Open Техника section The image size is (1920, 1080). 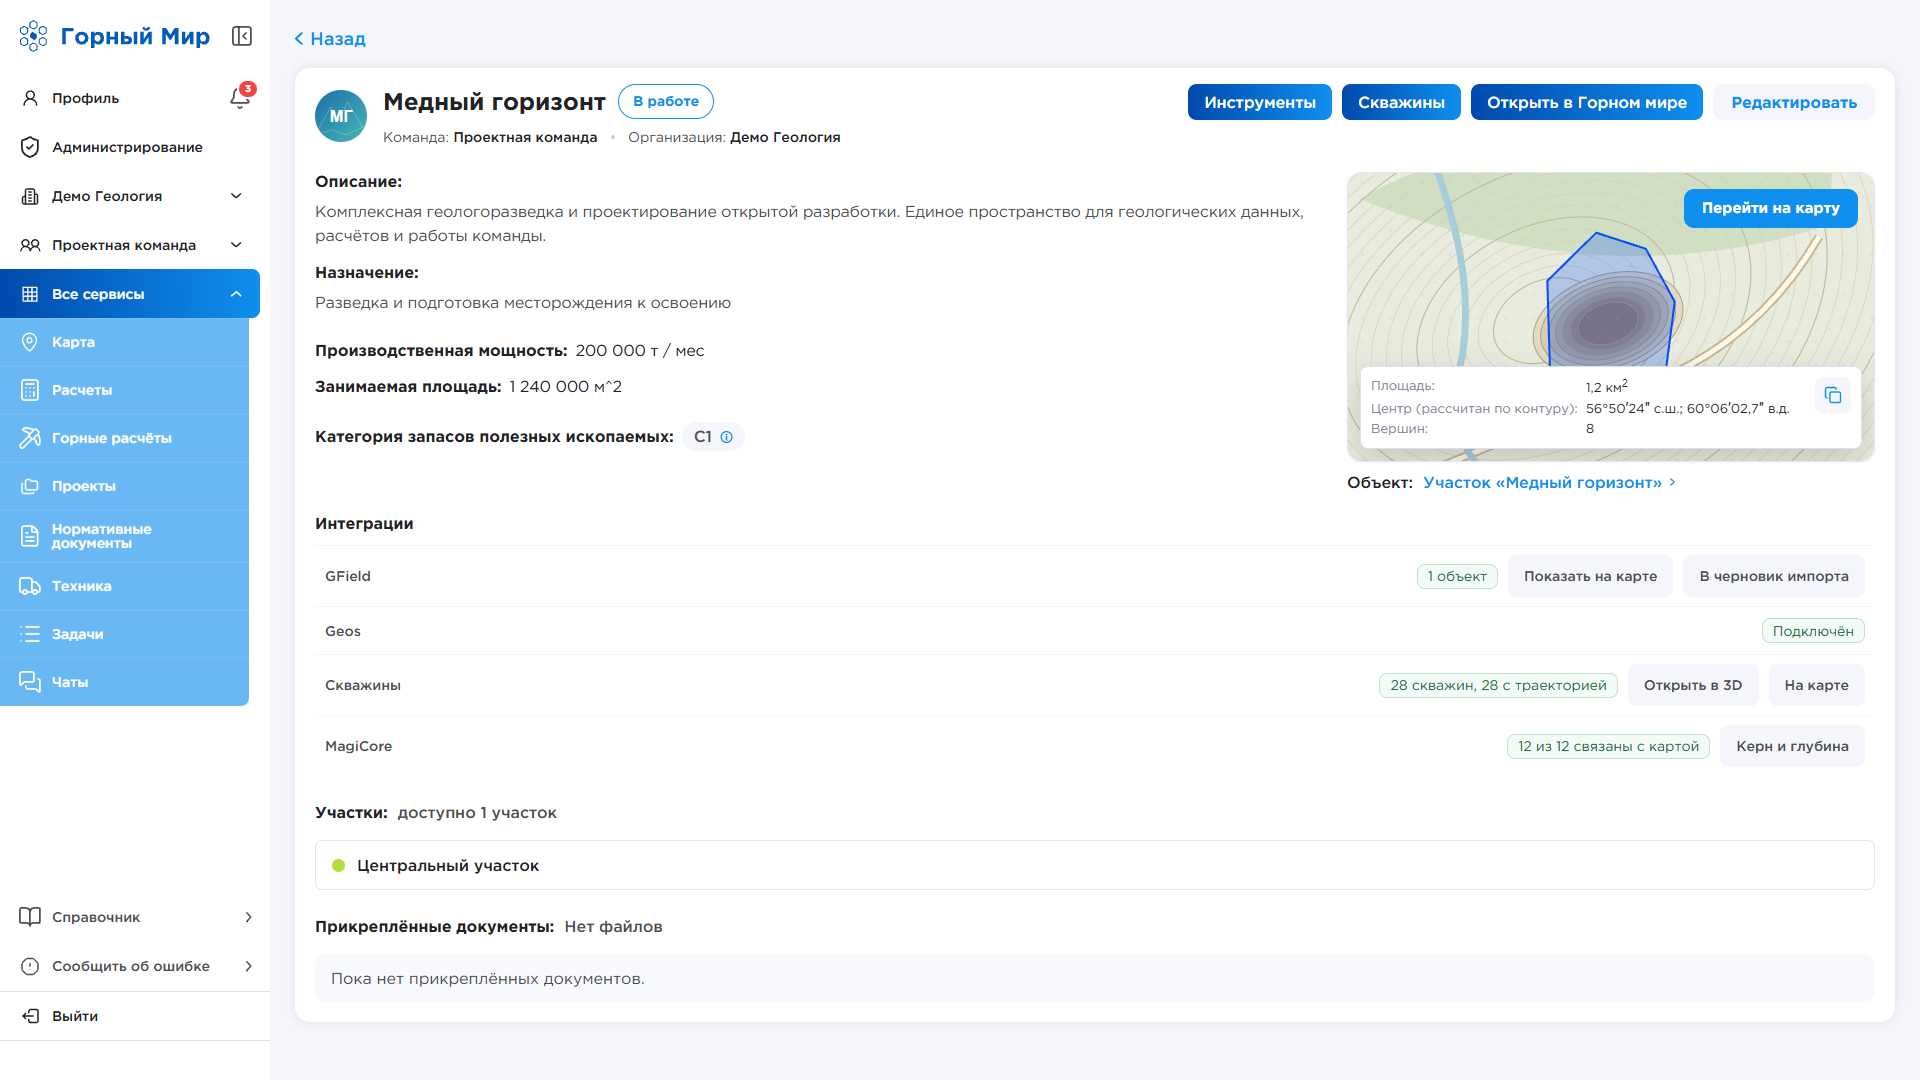124,586
